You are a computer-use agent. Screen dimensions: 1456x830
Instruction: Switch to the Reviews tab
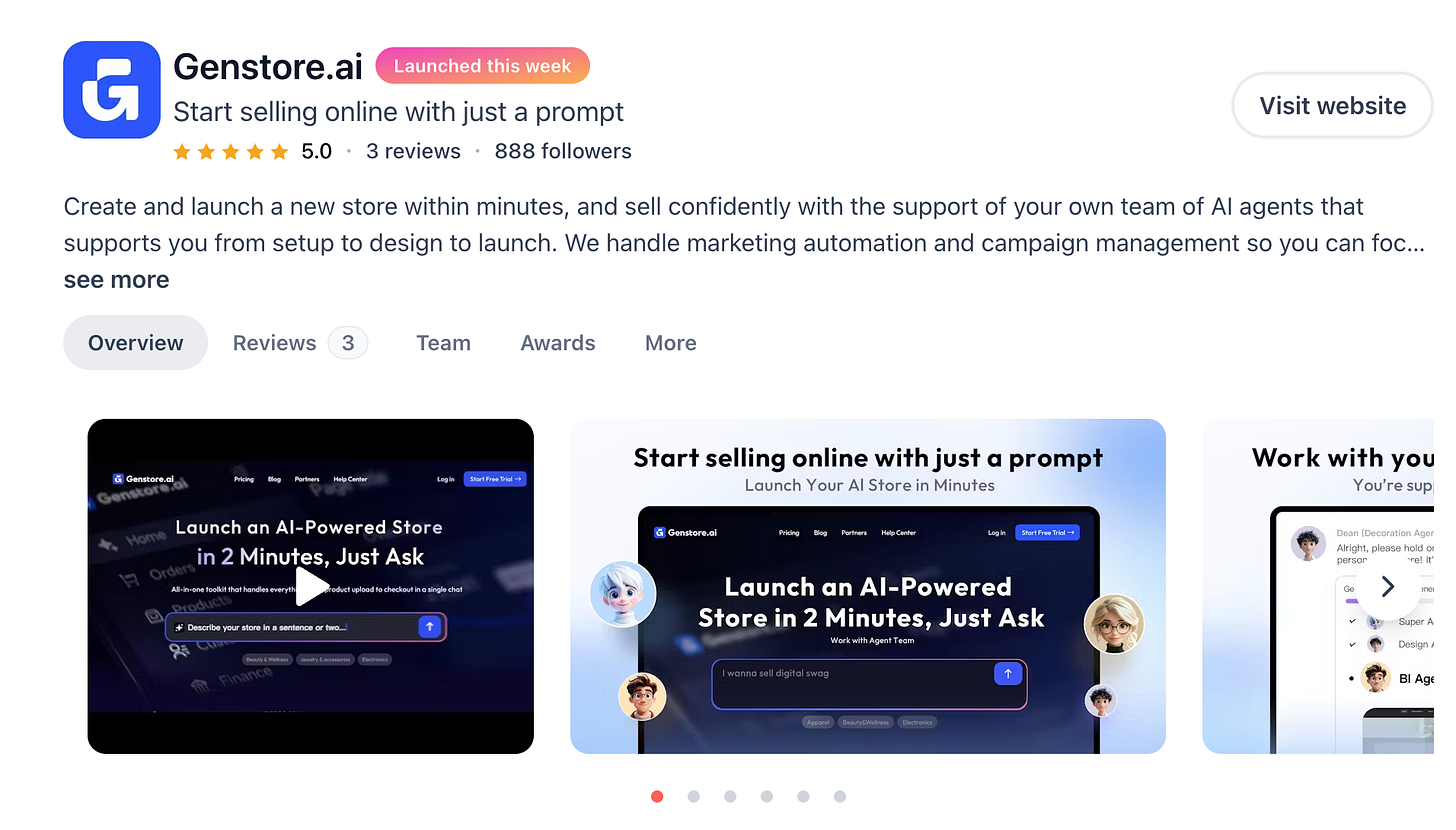click(x=300, y=343)
